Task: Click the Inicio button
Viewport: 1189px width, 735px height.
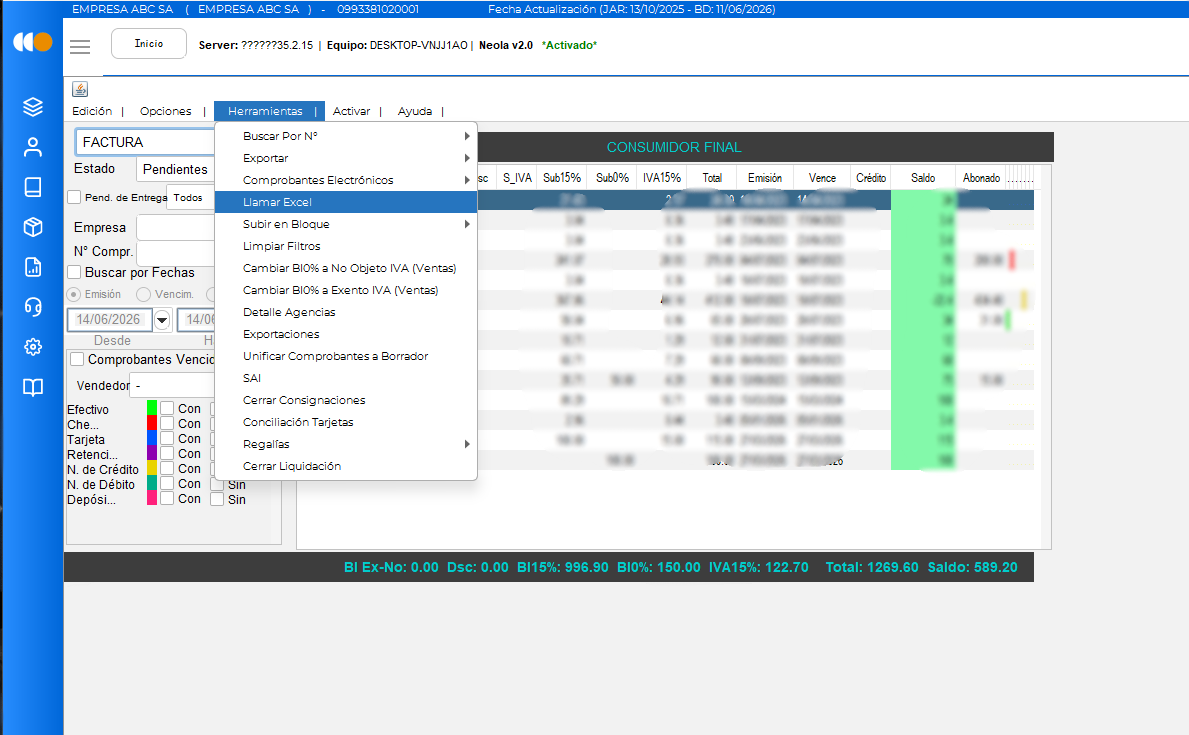Action: (149, 43)
